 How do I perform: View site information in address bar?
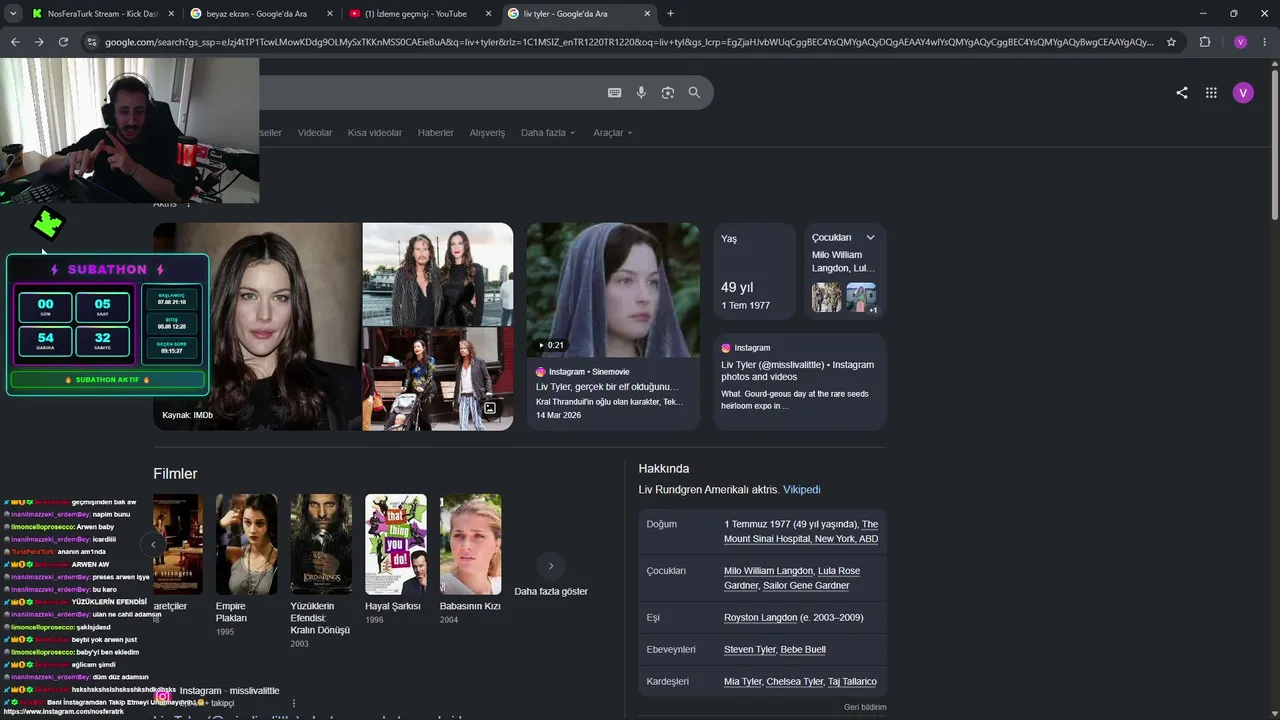[92, 42]
